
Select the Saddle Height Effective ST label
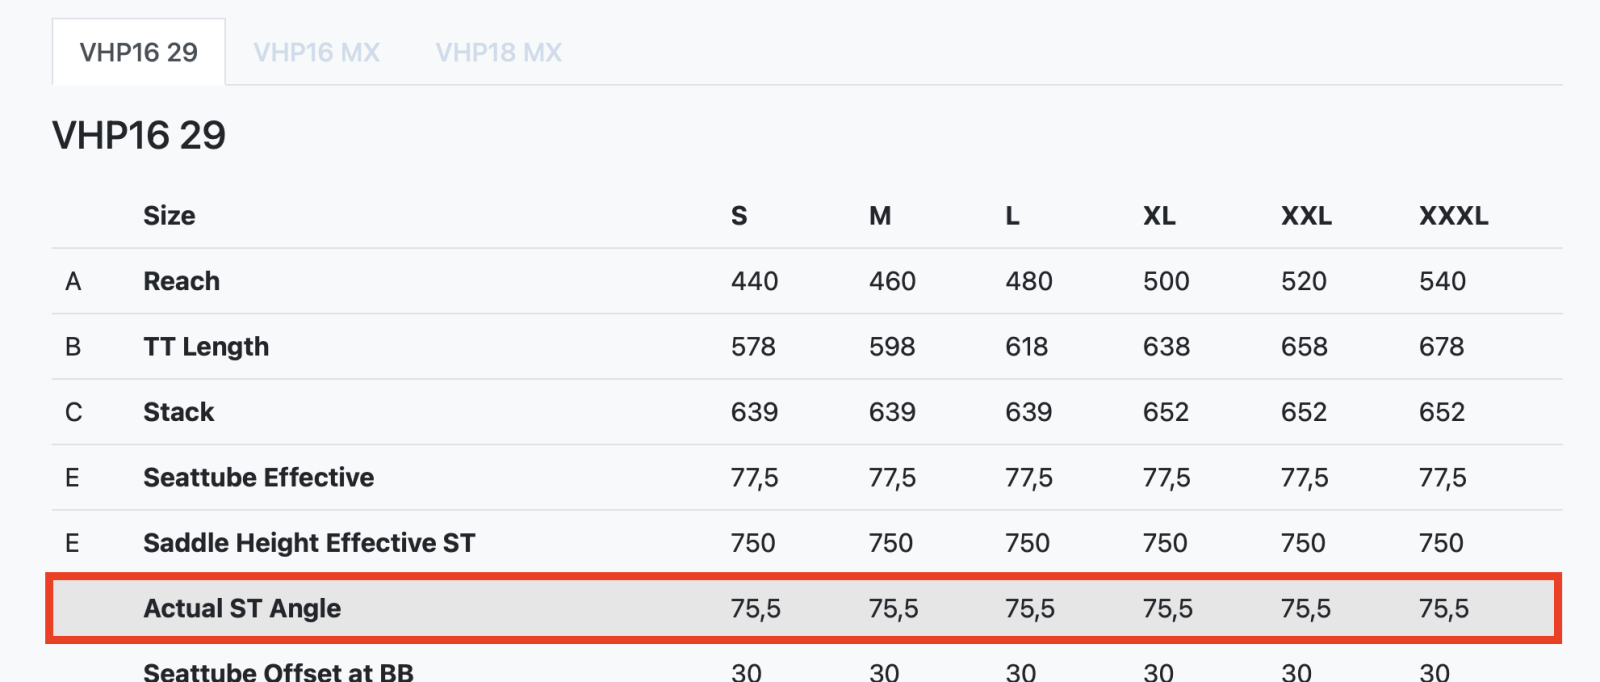pos(309,543)
